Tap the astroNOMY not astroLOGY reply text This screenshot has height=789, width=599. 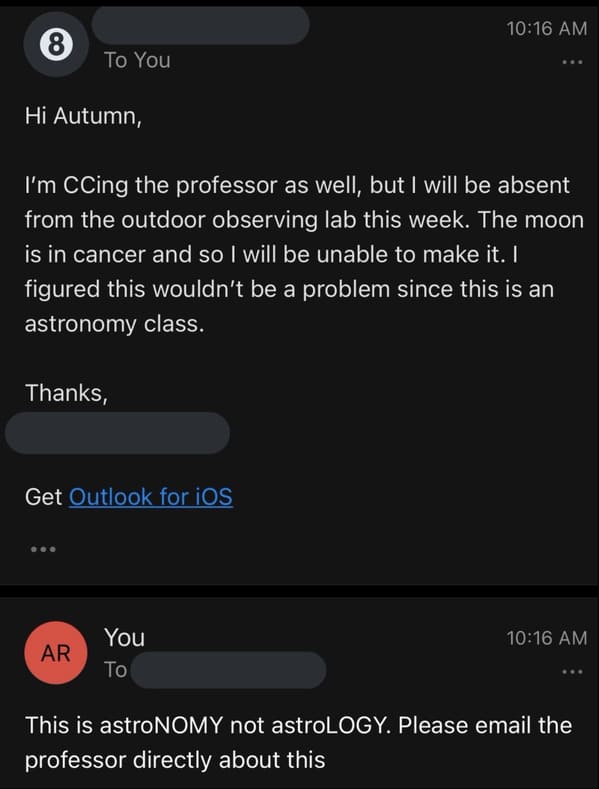[x=298, y=725]
